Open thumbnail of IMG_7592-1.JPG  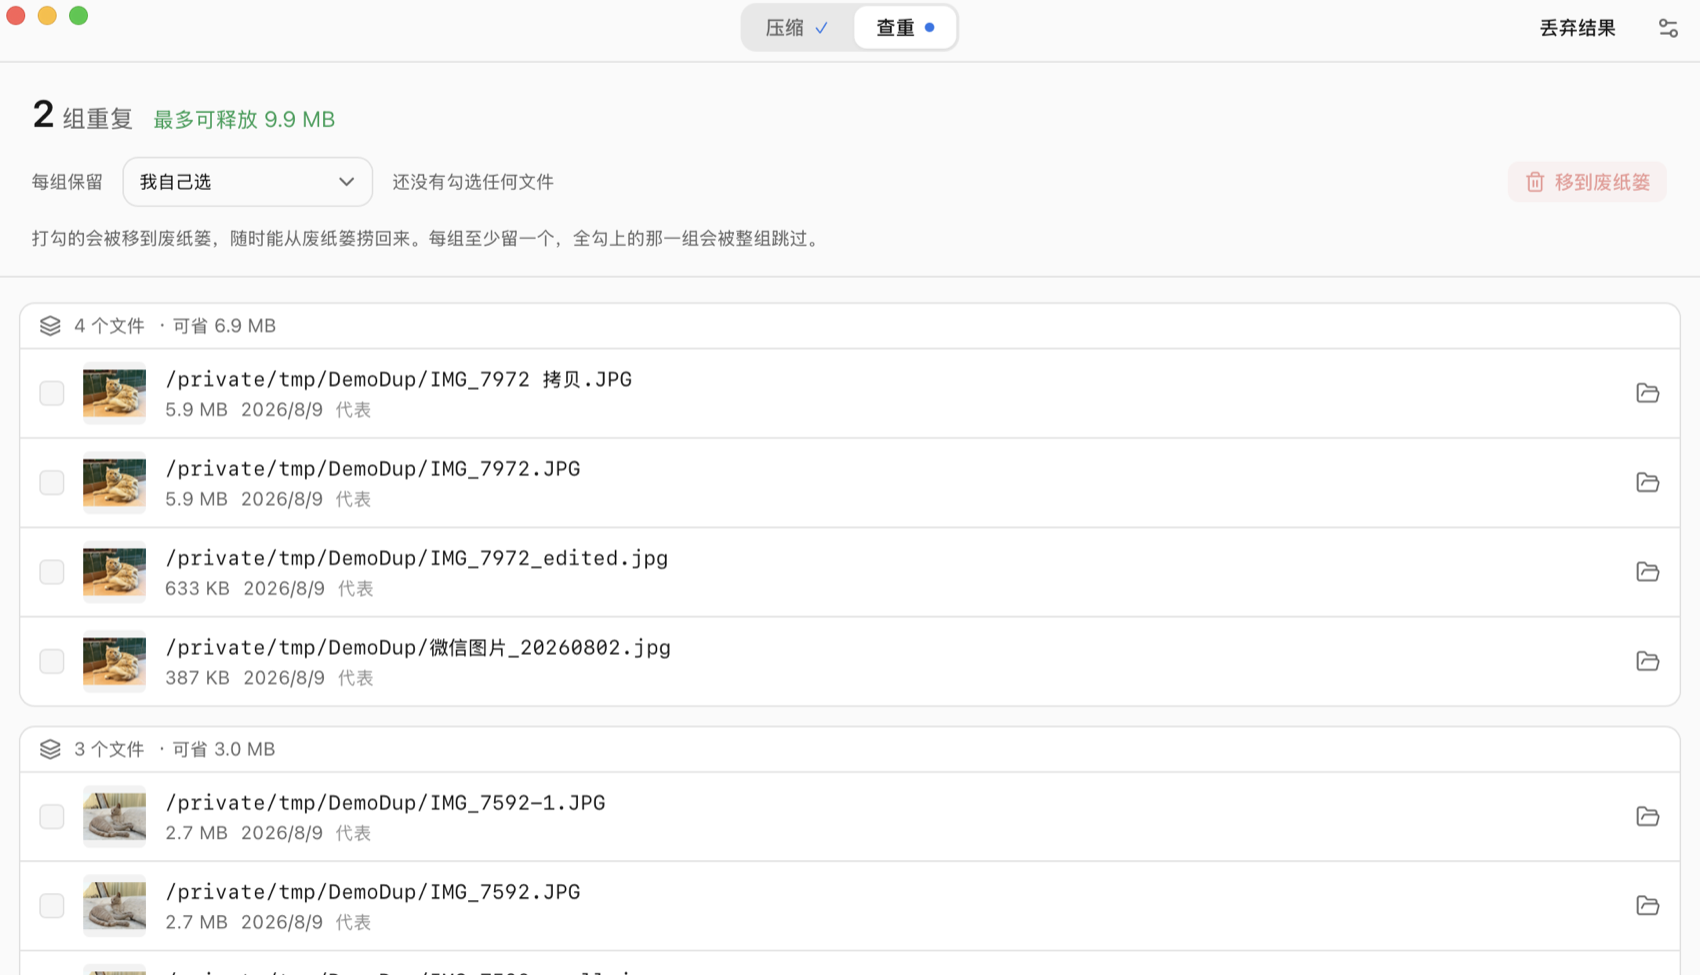click(x=114, y=816)
